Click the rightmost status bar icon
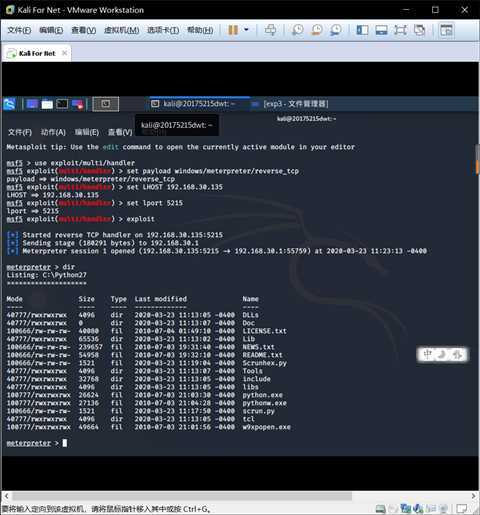 (462, 509)
